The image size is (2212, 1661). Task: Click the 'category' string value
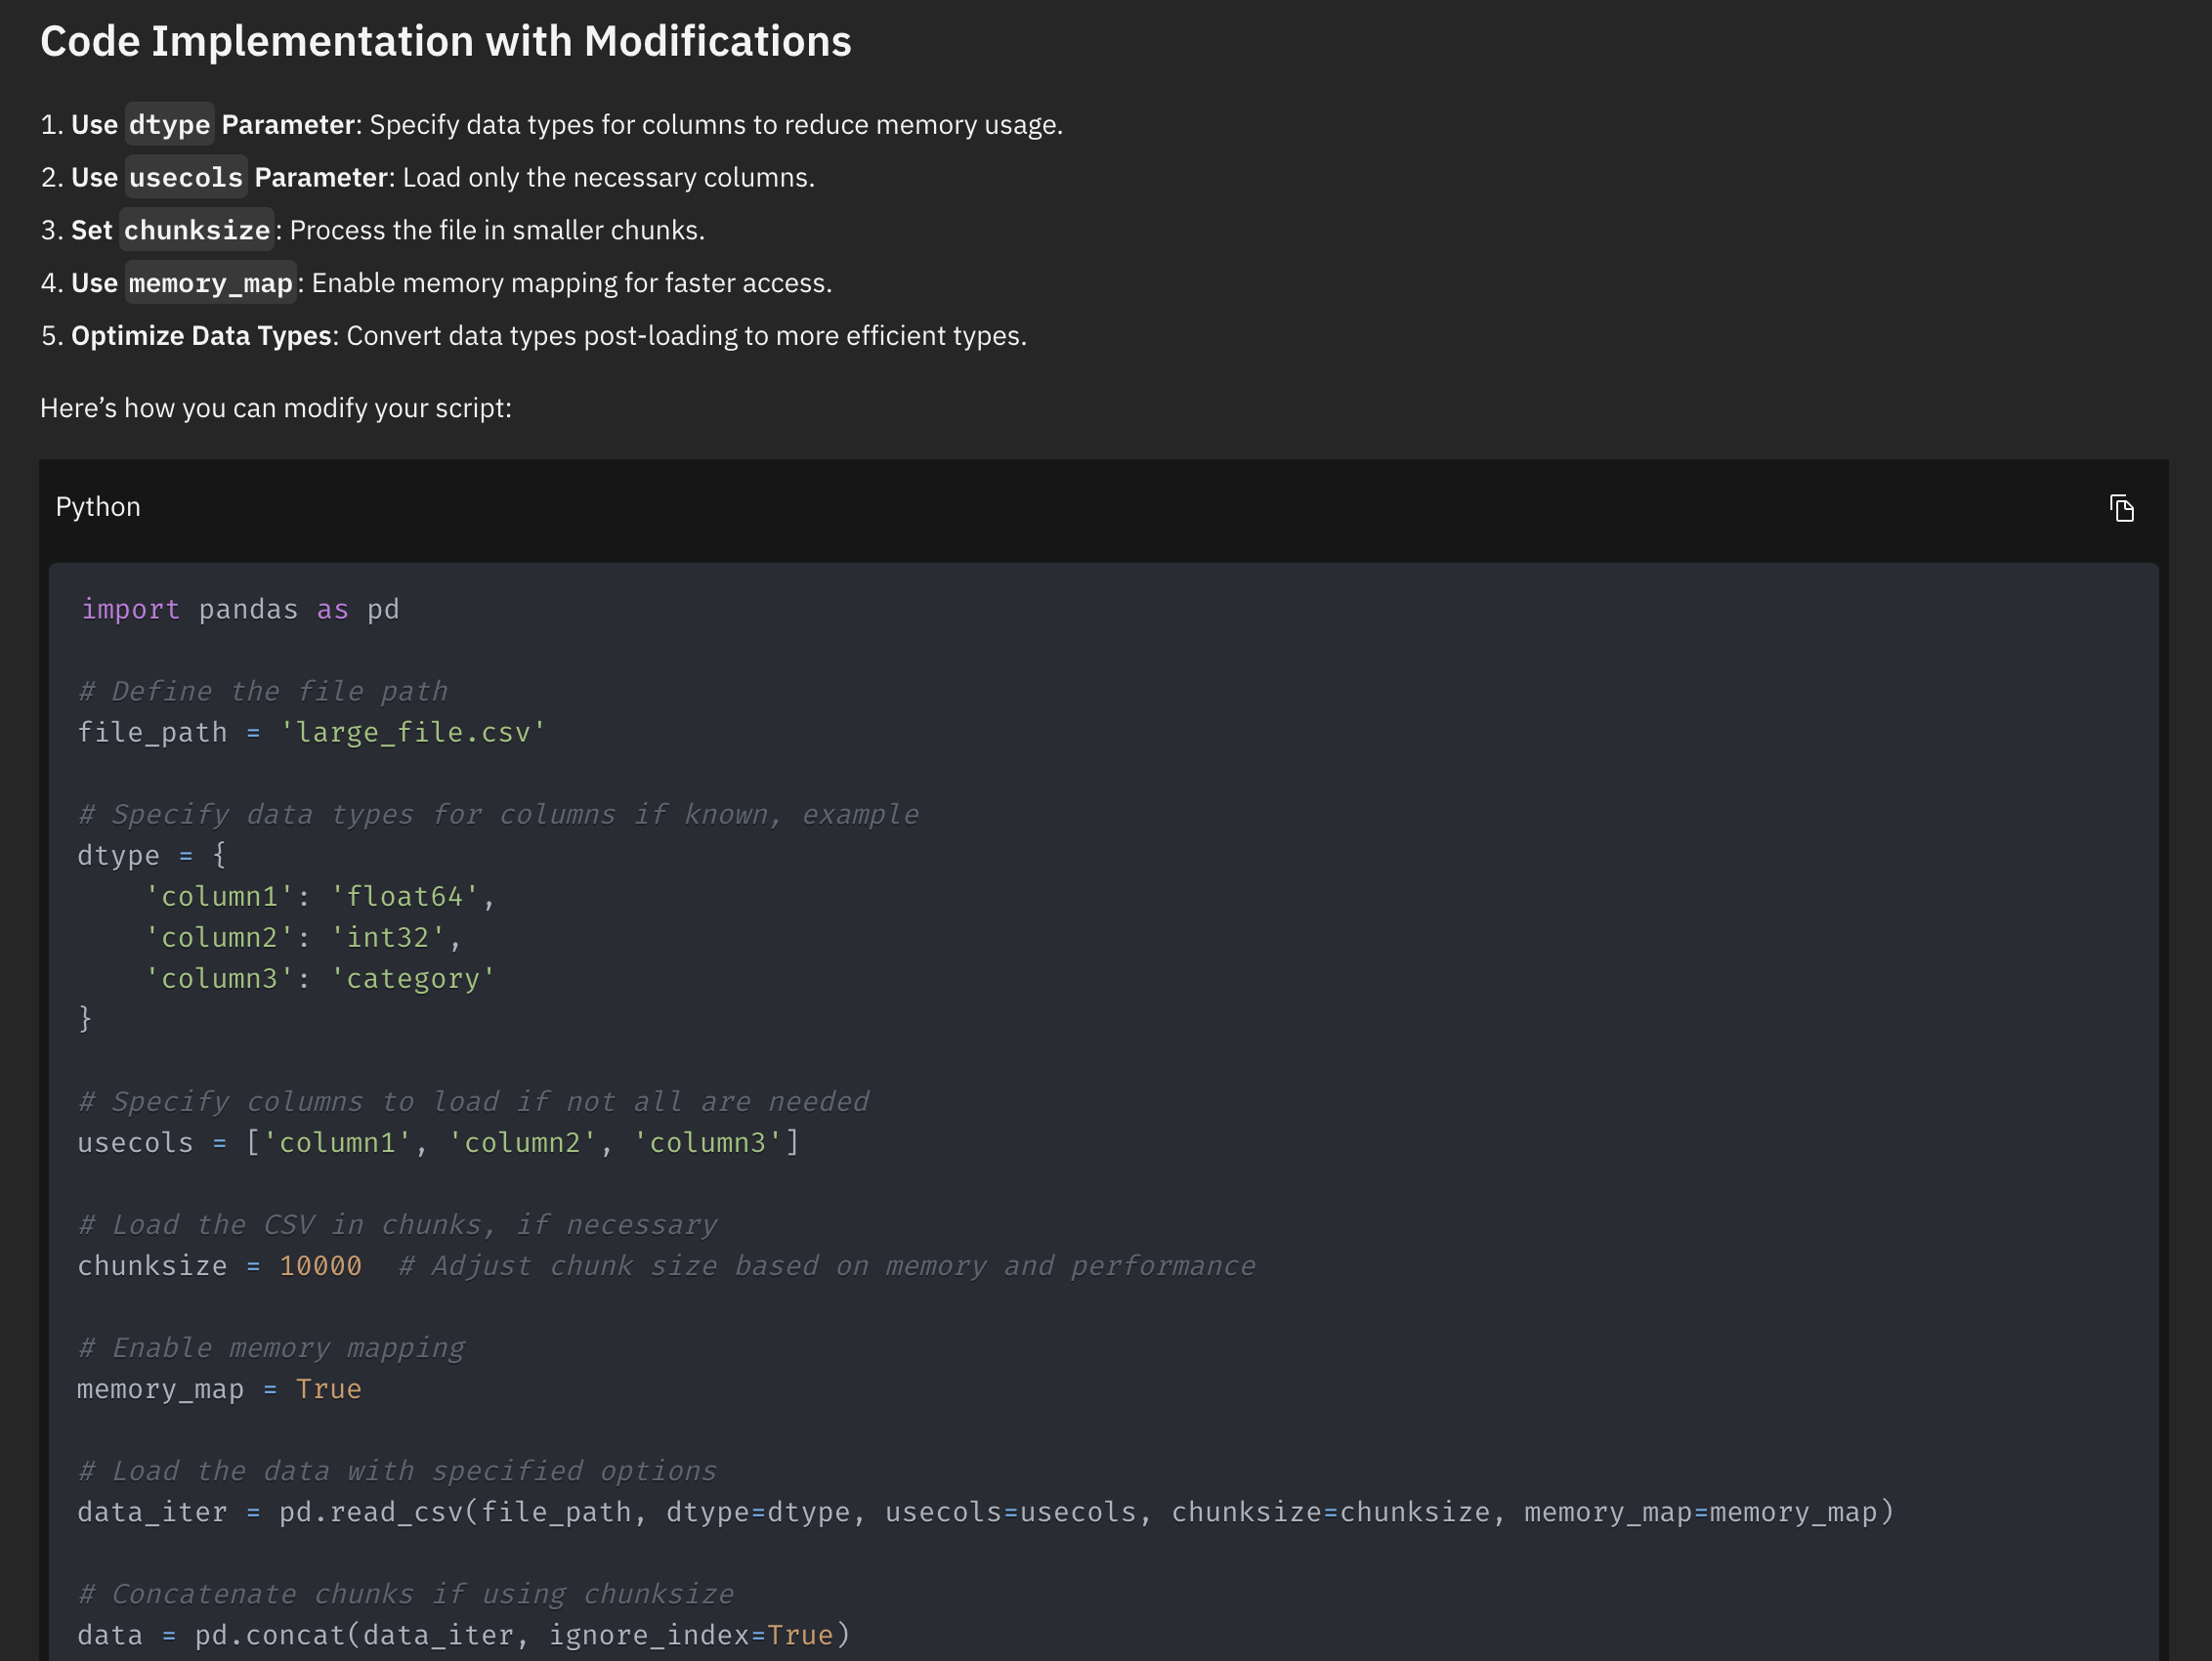click(413, 978)
